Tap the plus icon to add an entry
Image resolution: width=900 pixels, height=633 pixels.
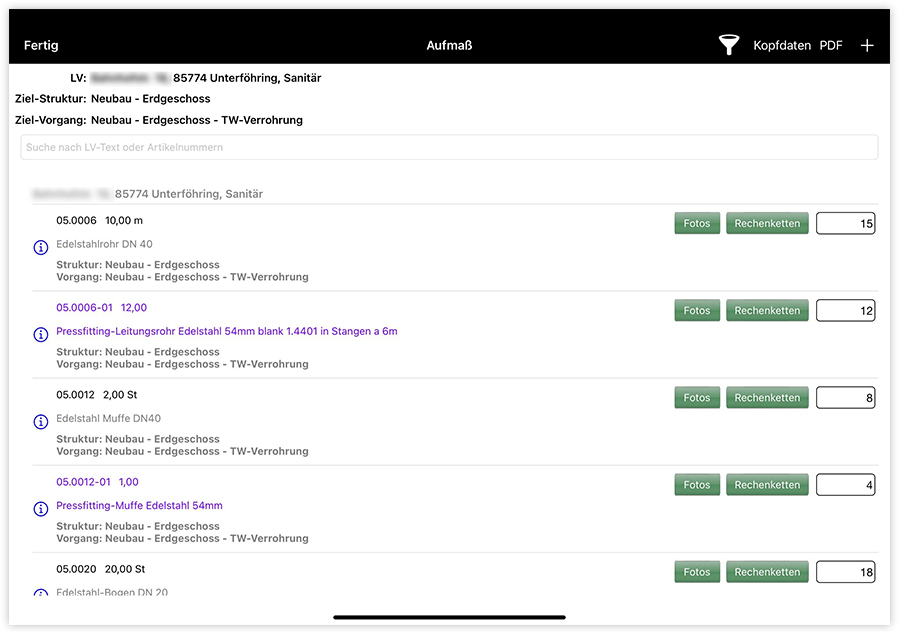click(x=867, y=45)
